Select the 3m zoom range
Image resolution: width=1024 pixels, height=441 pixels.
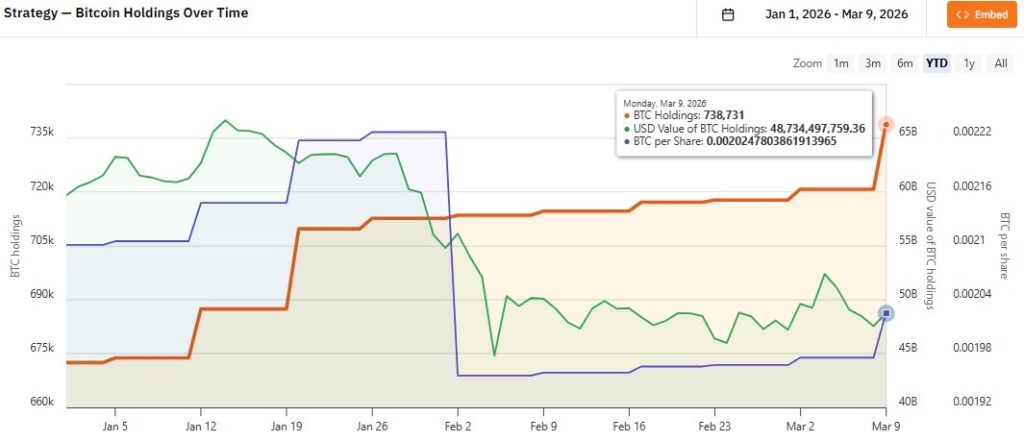[873, 63]
